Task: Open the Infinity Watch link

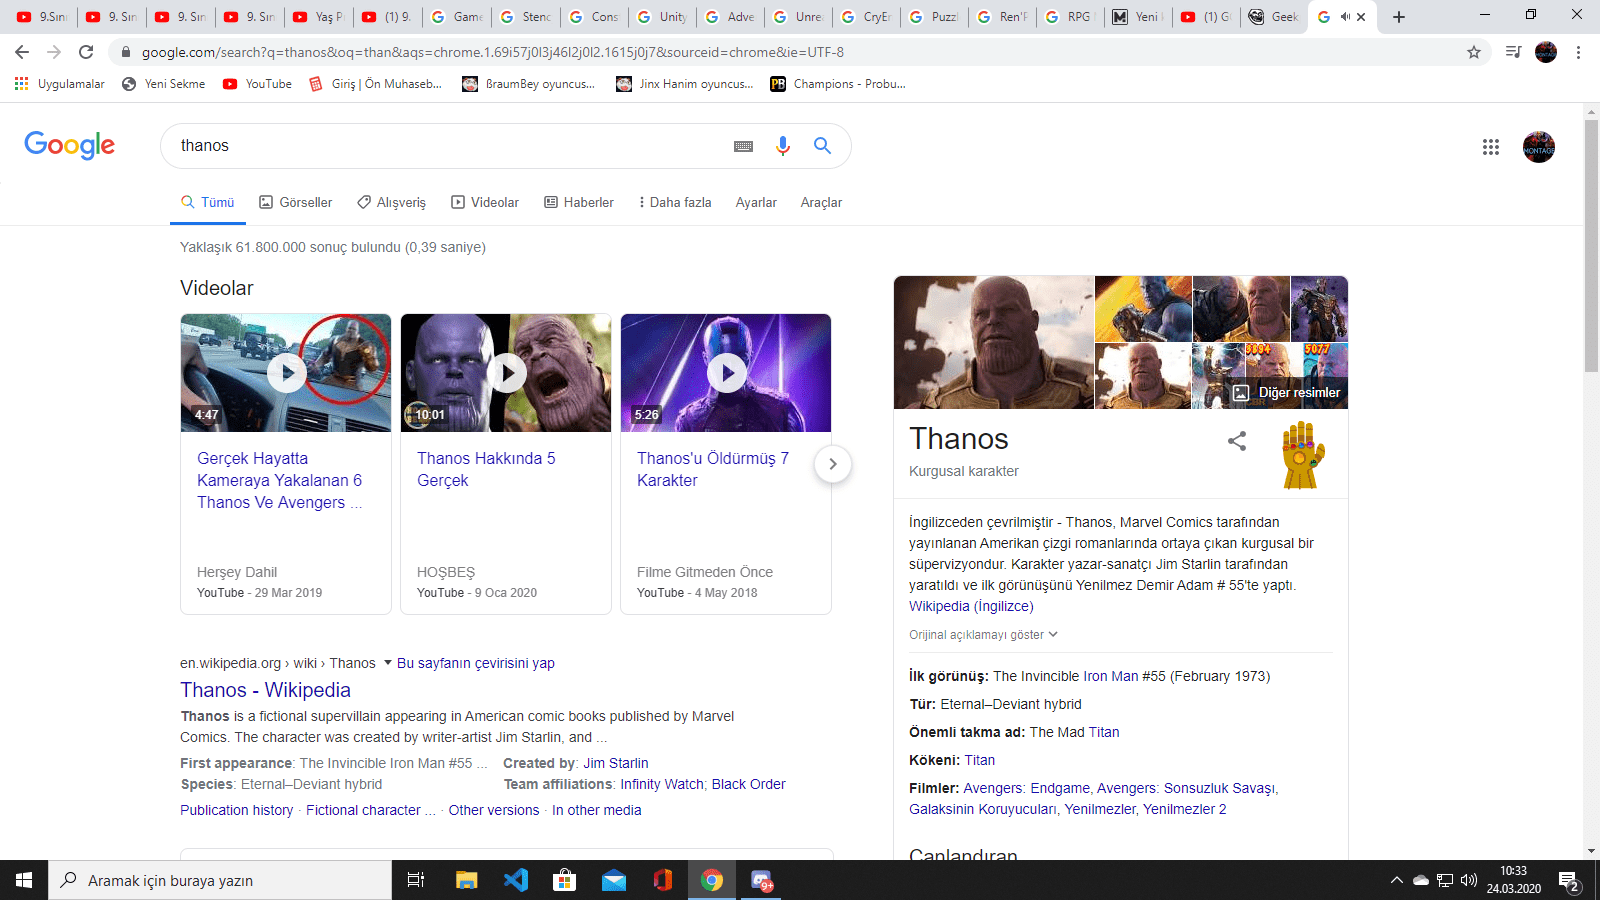Action: (x=662, y=784)
